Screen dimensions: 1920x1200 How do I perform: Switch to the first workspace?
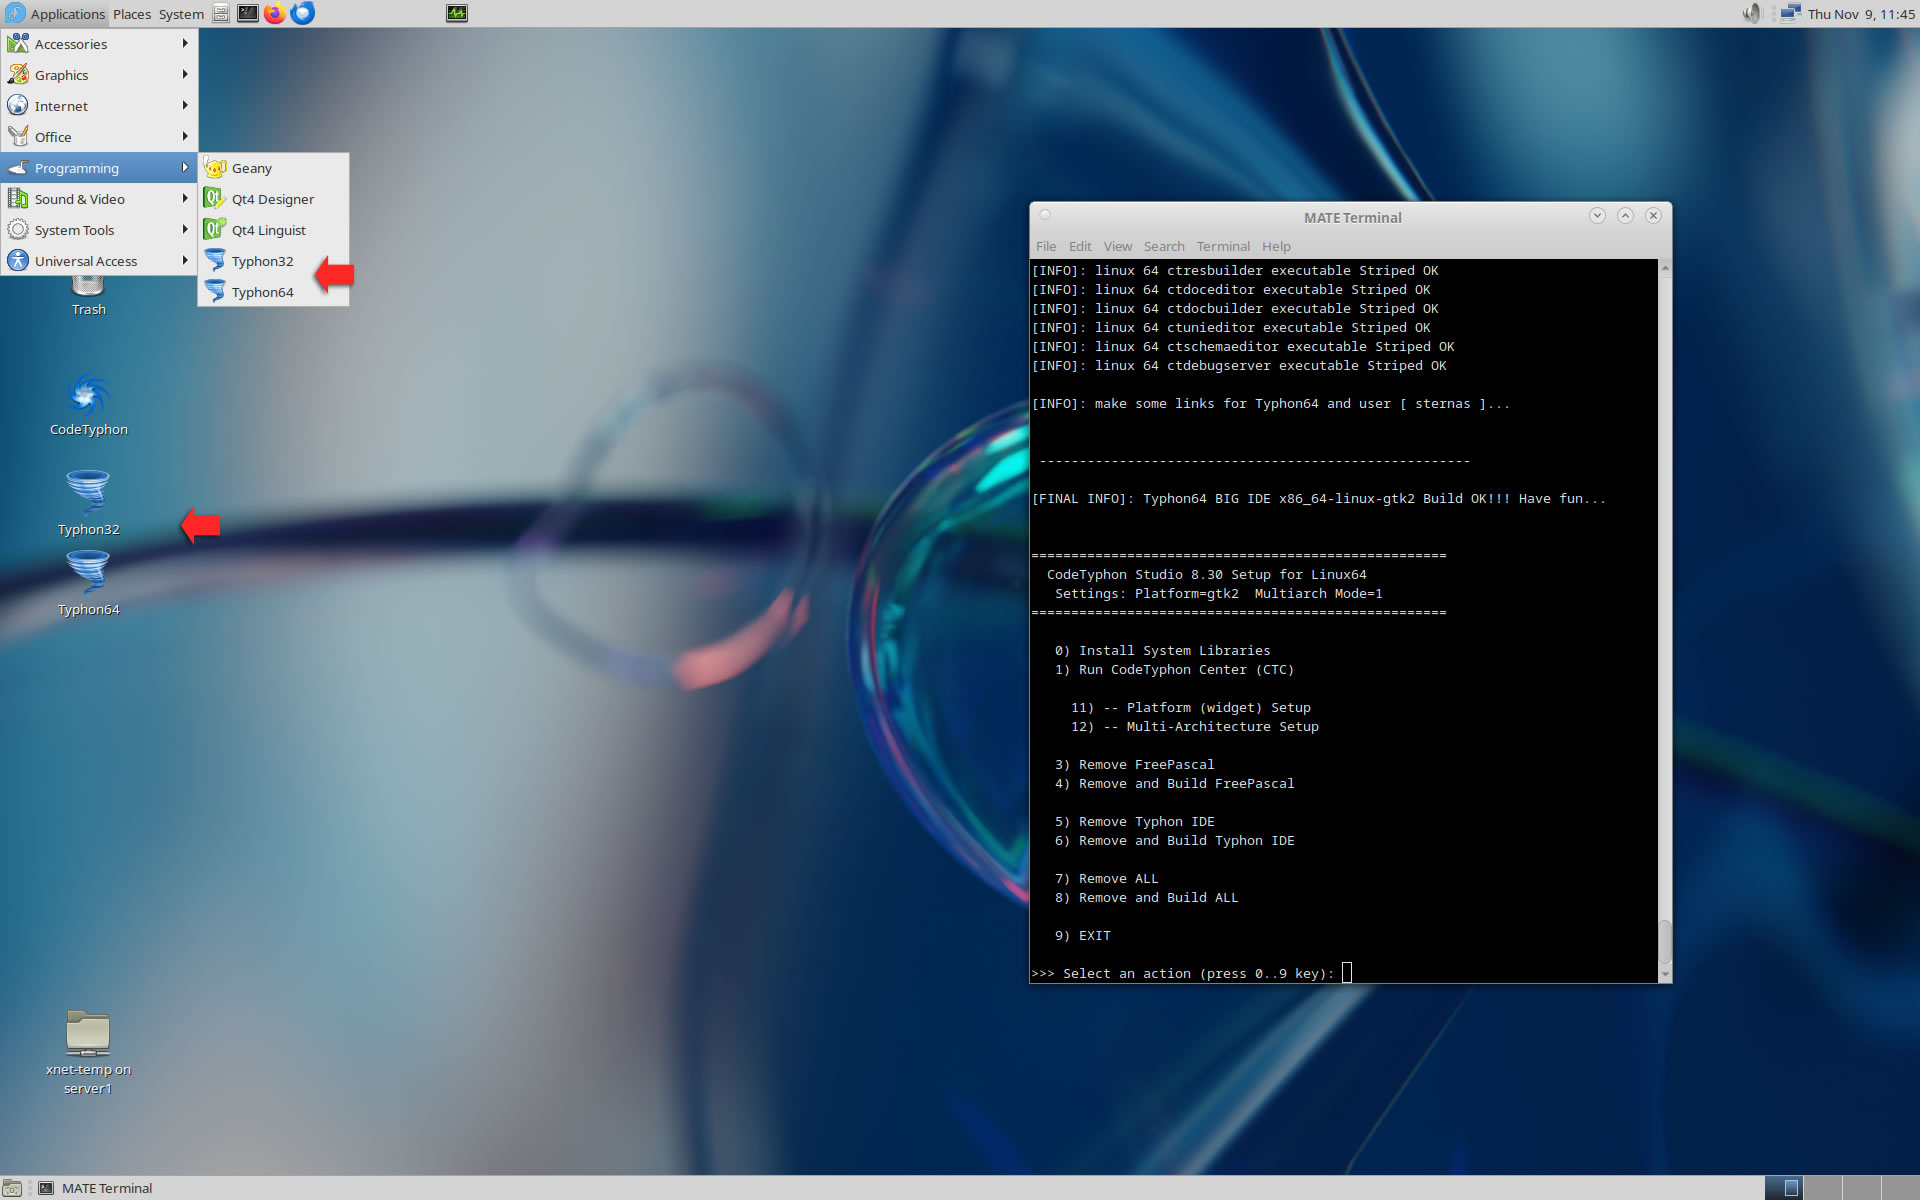tap(1784, 1188)
